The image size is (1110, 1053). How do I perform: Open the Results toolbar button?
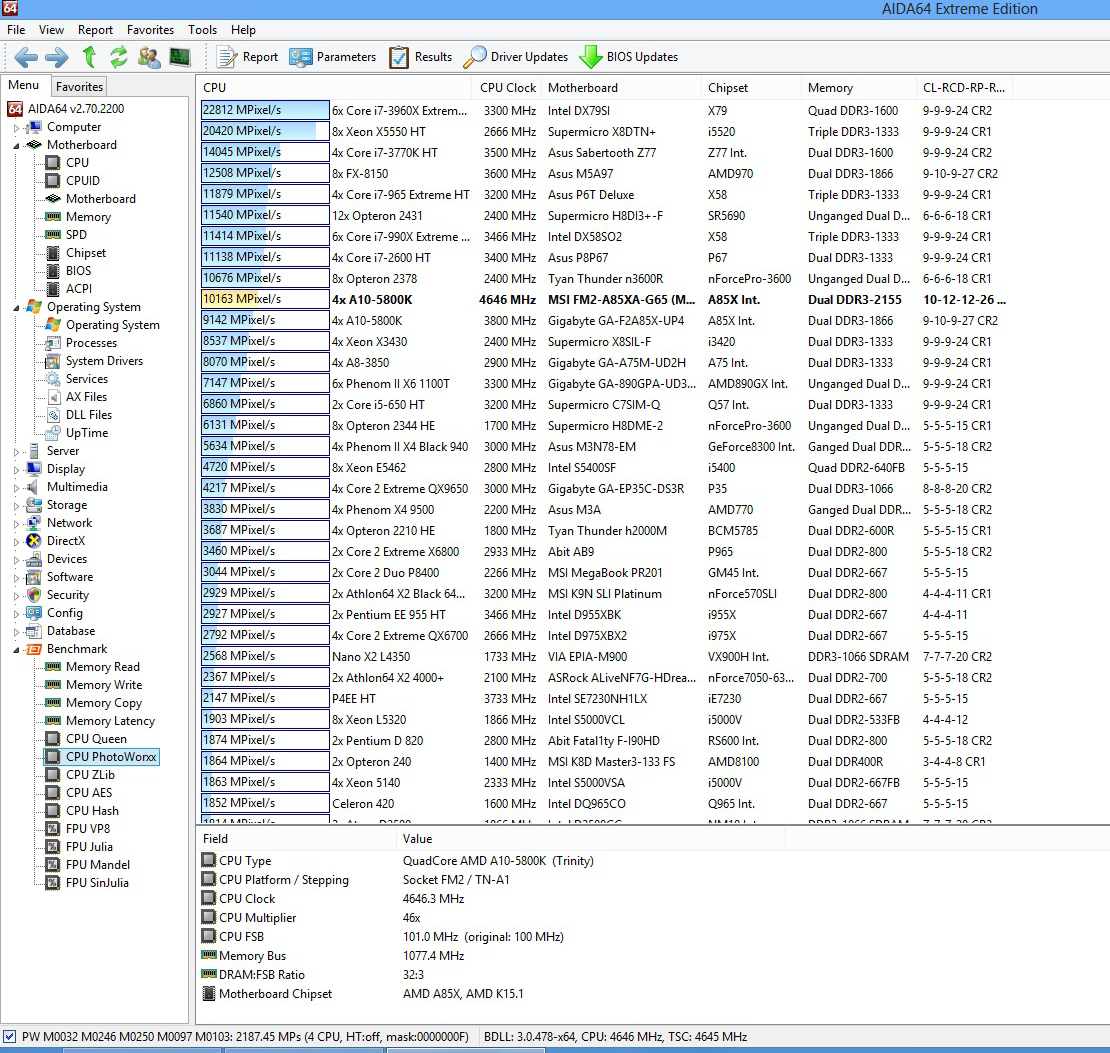[420, 57]
